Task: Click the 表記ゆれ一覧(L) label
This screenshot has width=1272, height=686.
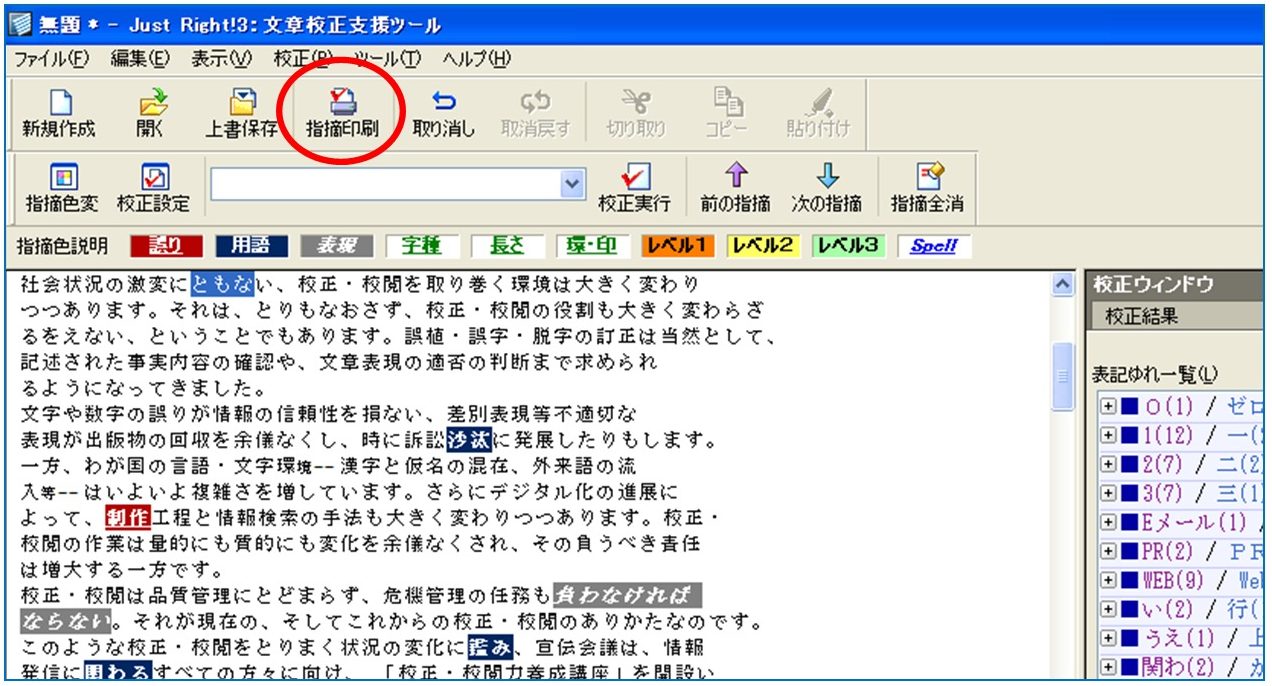Action: point(1154,374)
